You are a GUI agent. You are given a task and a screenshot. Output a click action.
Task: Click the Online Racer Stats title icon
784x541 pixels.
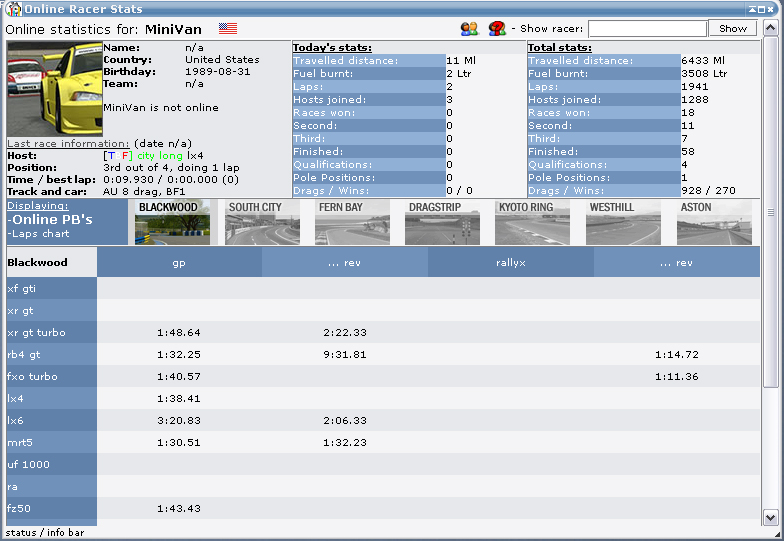13,8
